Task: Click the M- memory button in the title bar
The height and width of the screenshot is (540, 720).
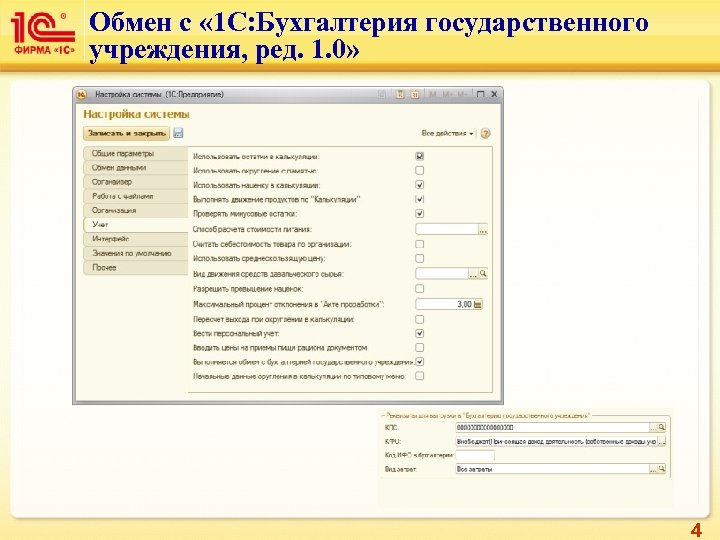Action: coord(462,94)
